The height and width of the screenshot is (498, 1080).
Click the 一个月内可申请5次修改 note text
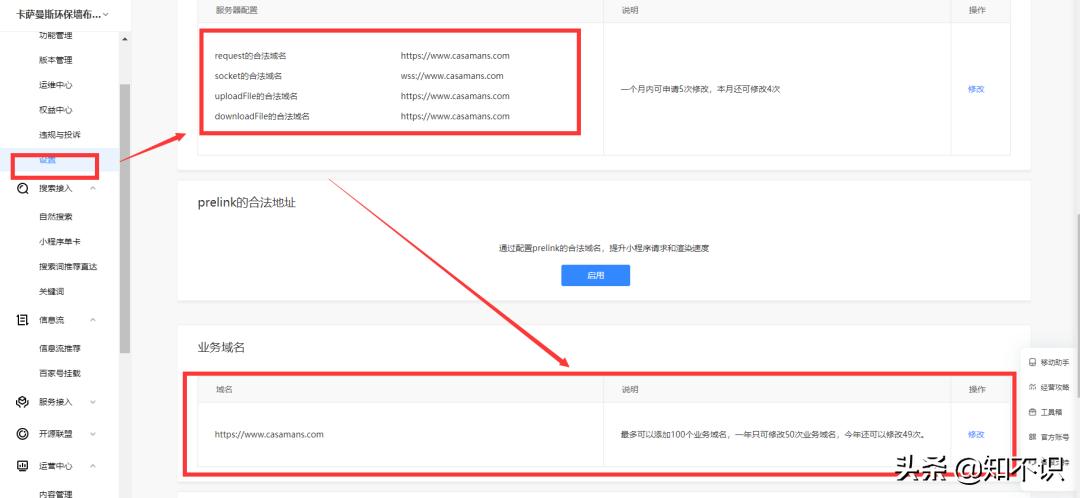pyautogui.click(x=700, y=89)
